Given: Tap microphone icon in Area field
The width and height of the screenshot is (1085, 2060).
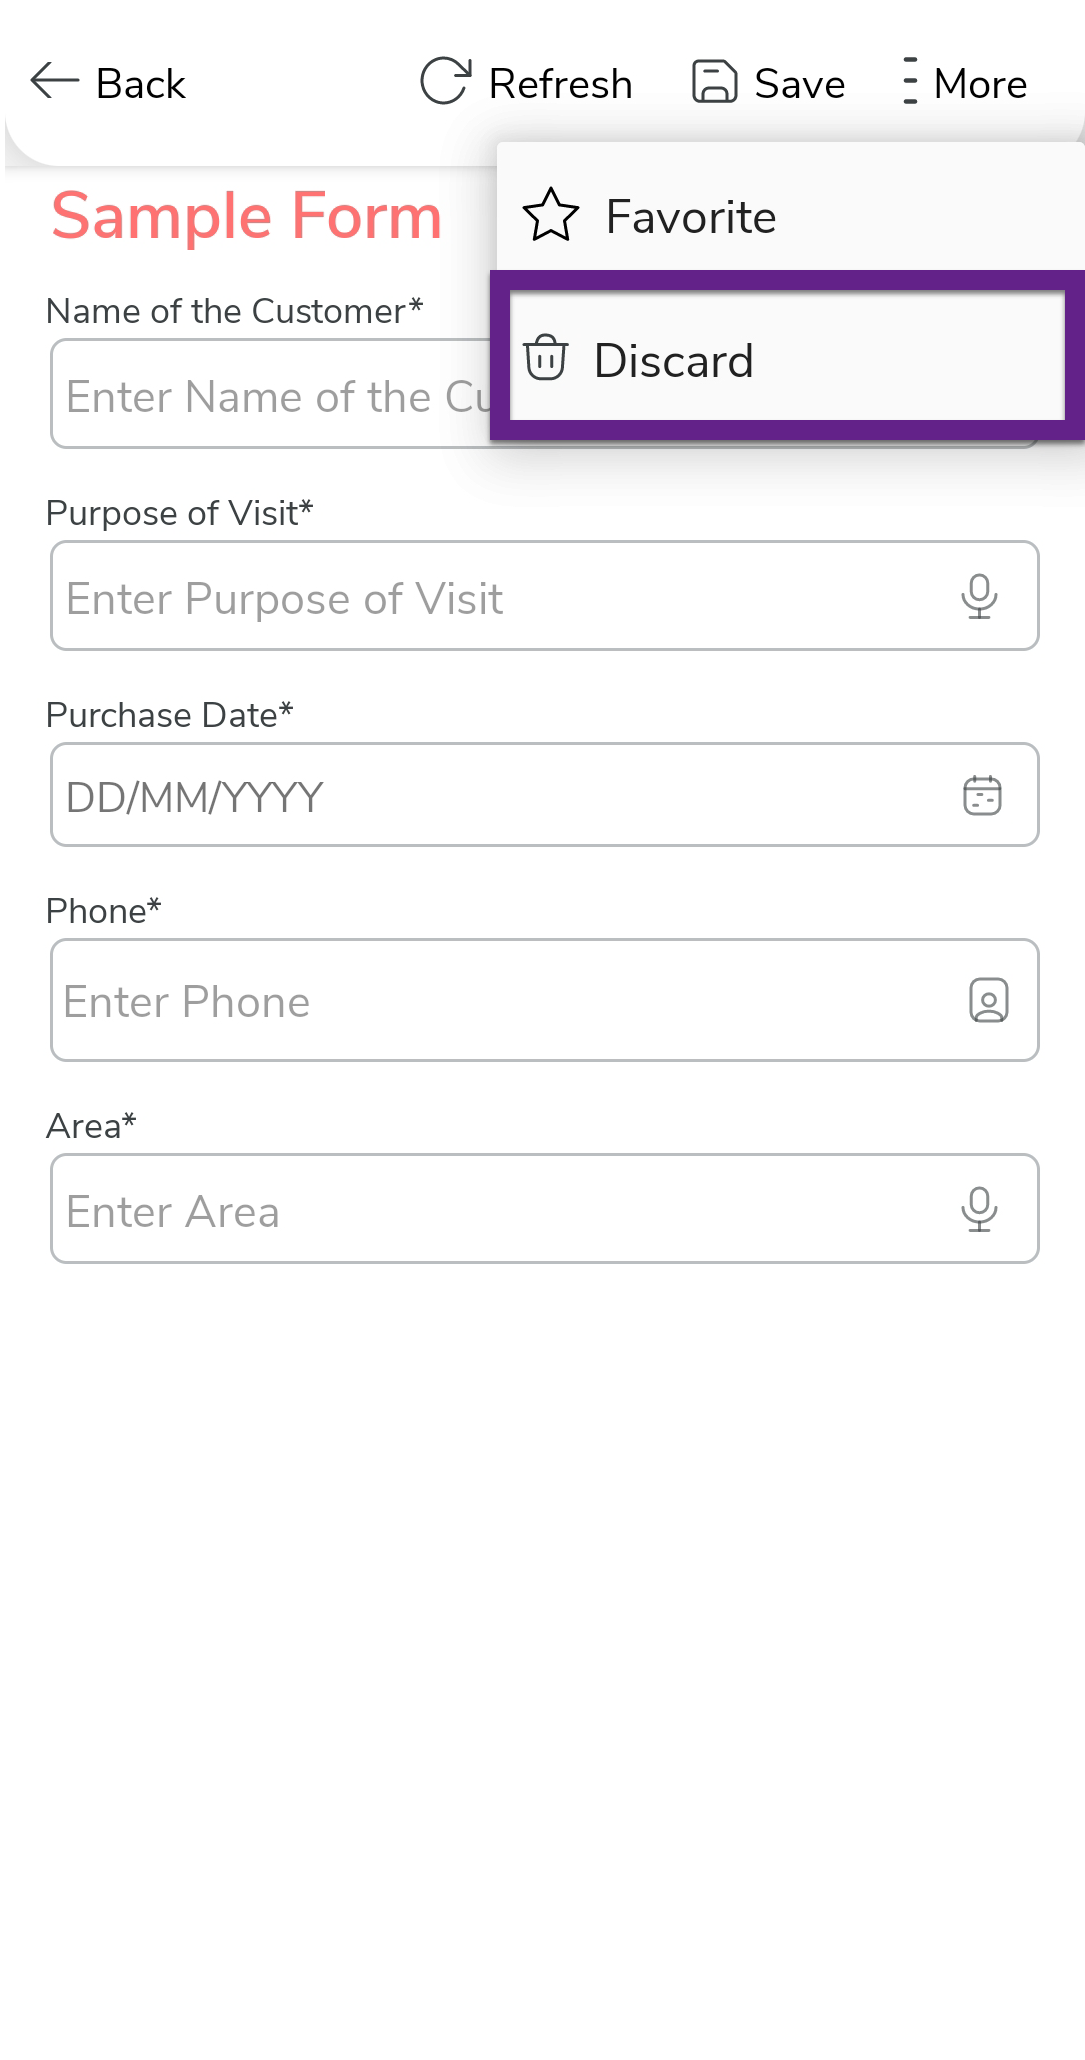Looking at the screenshot, I should [979, 1209].
